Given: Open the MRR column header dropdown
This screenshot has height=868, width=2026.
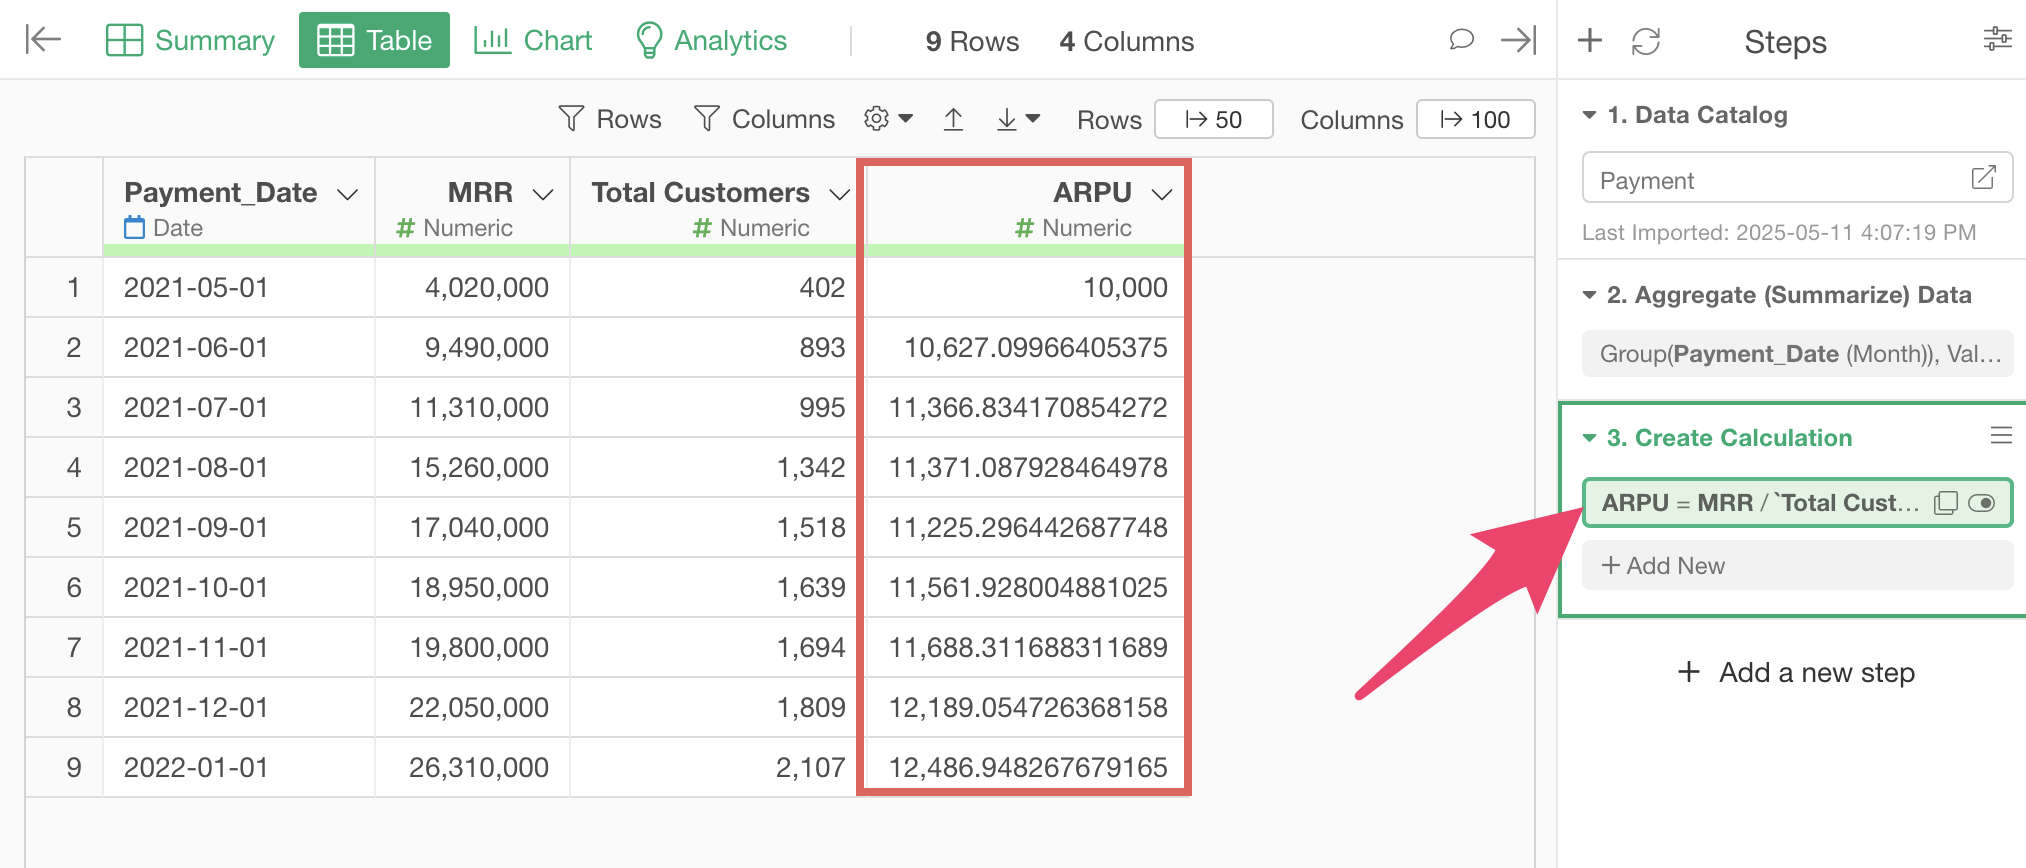Looking at the screenshot, I should 543,194.
